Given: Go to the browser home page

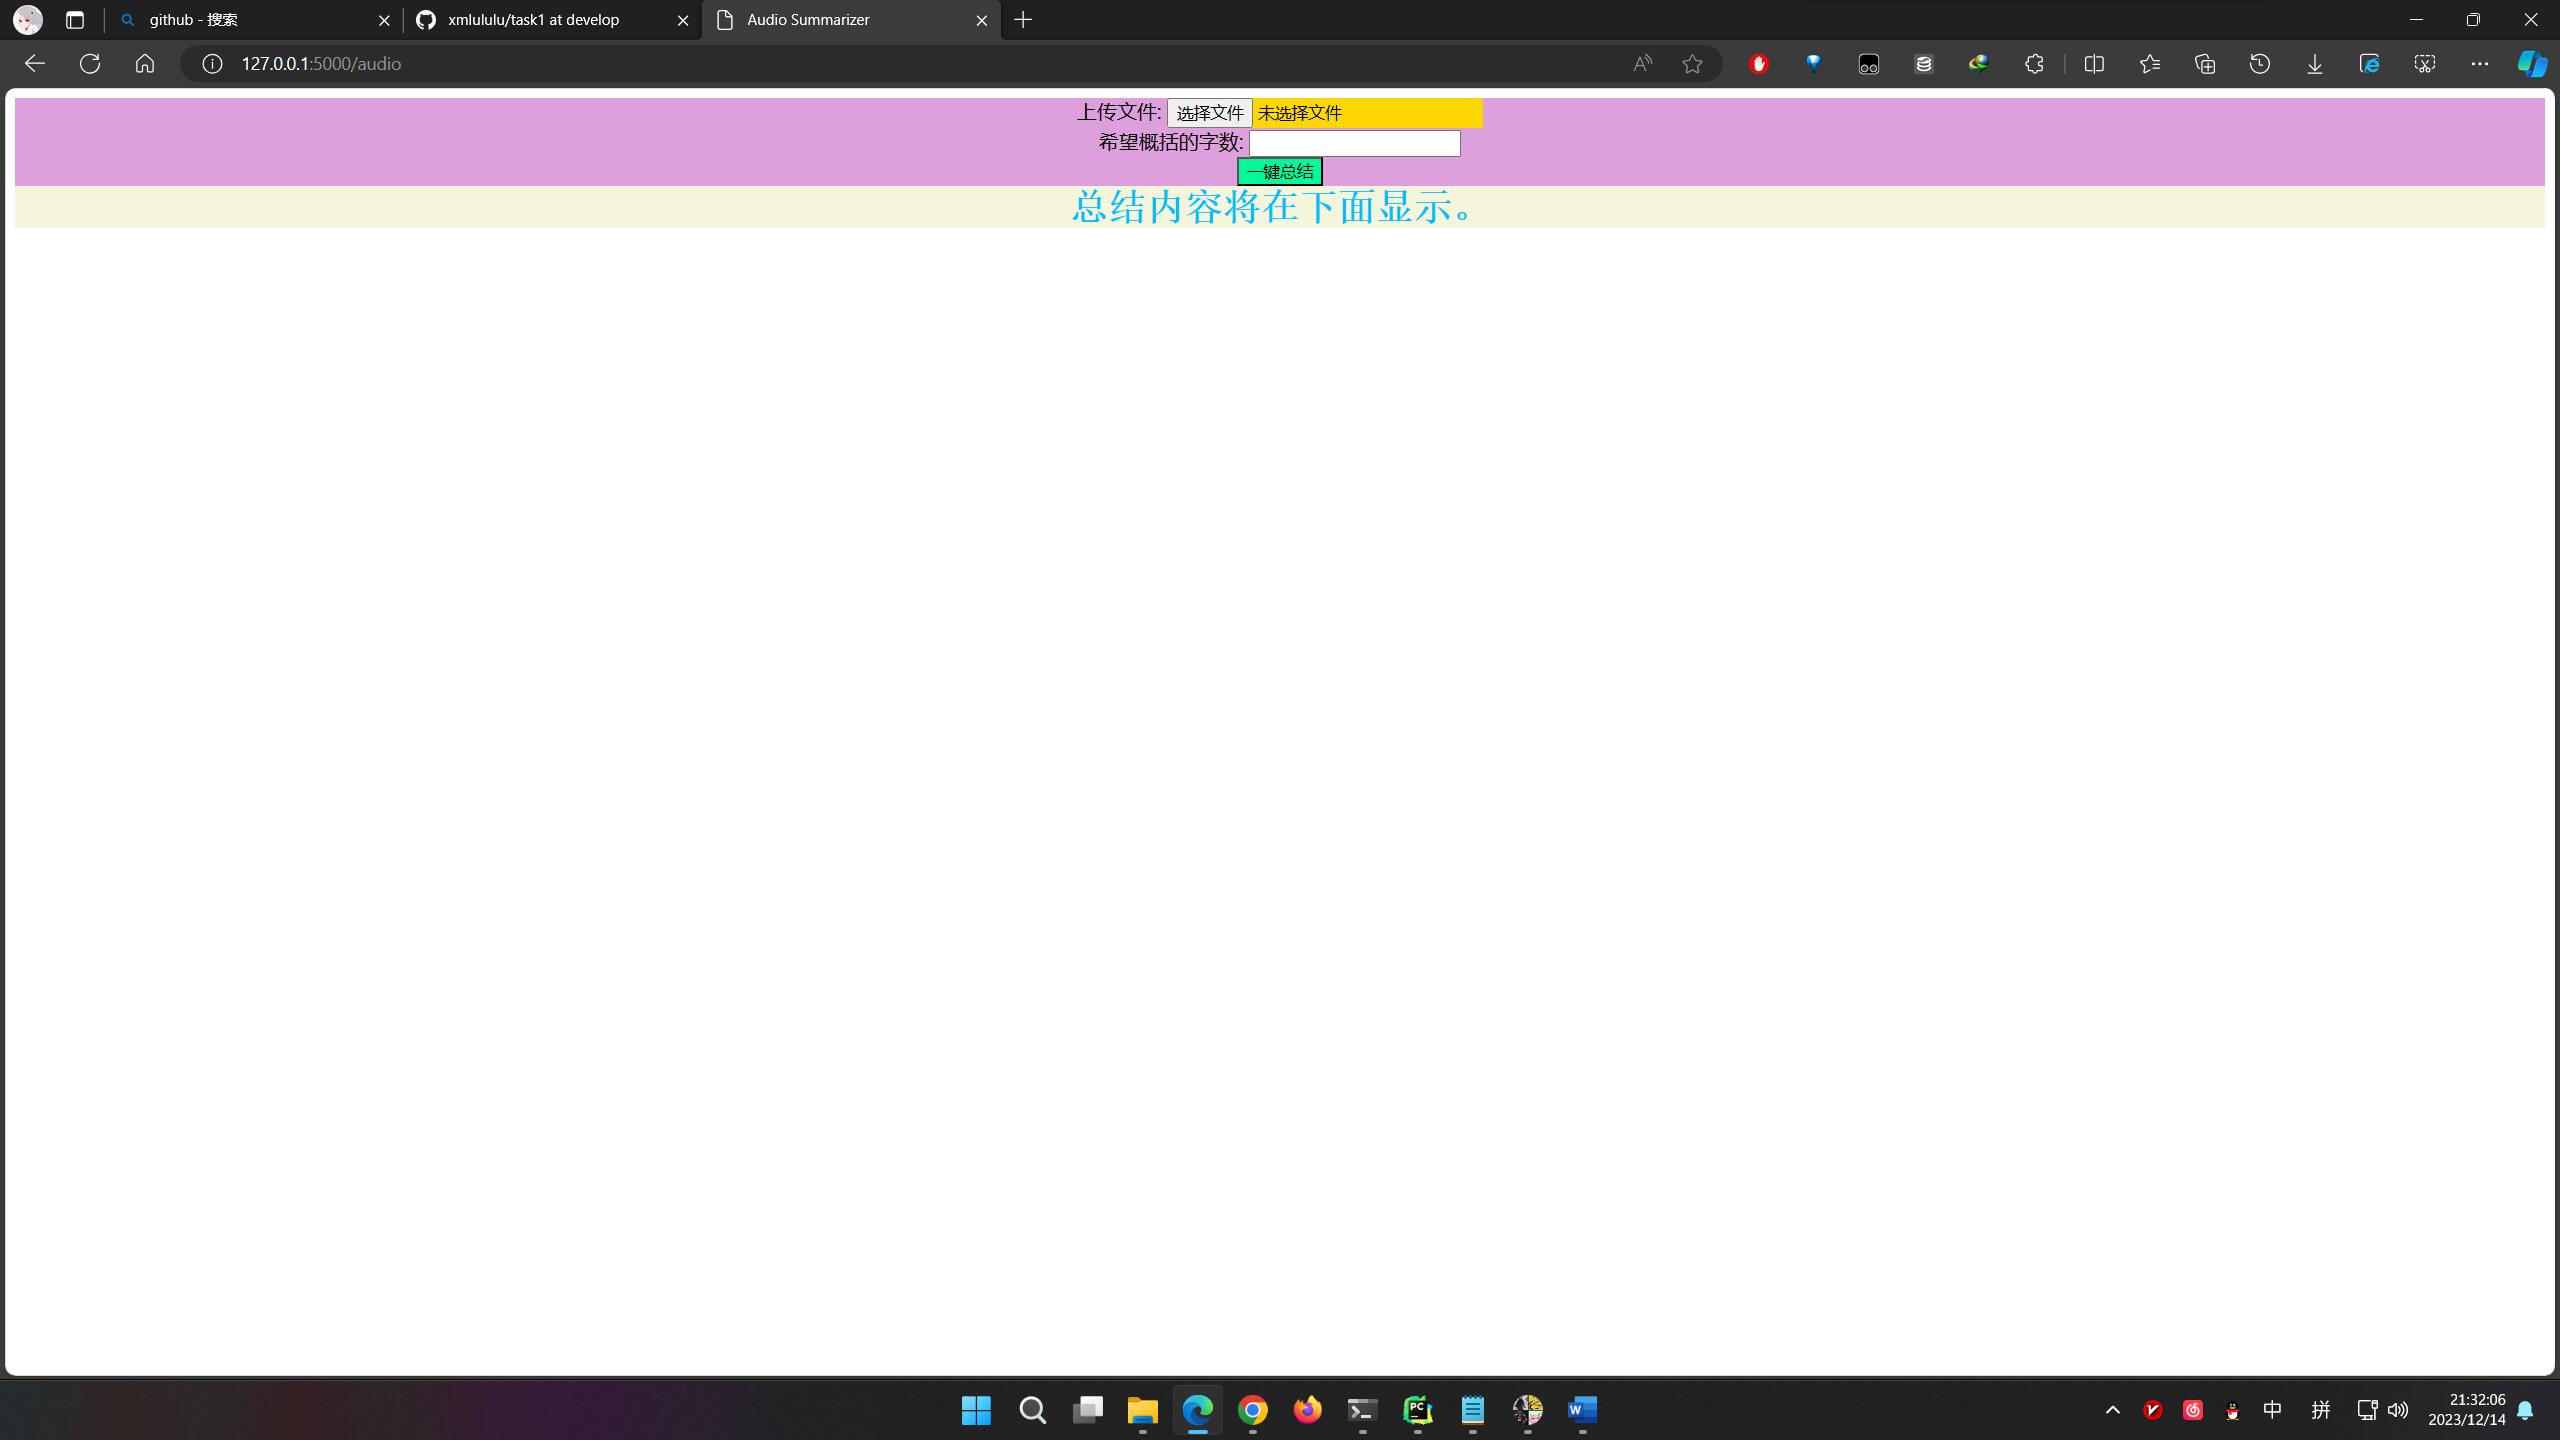Looking at the screenshot, I should [145, 64].
